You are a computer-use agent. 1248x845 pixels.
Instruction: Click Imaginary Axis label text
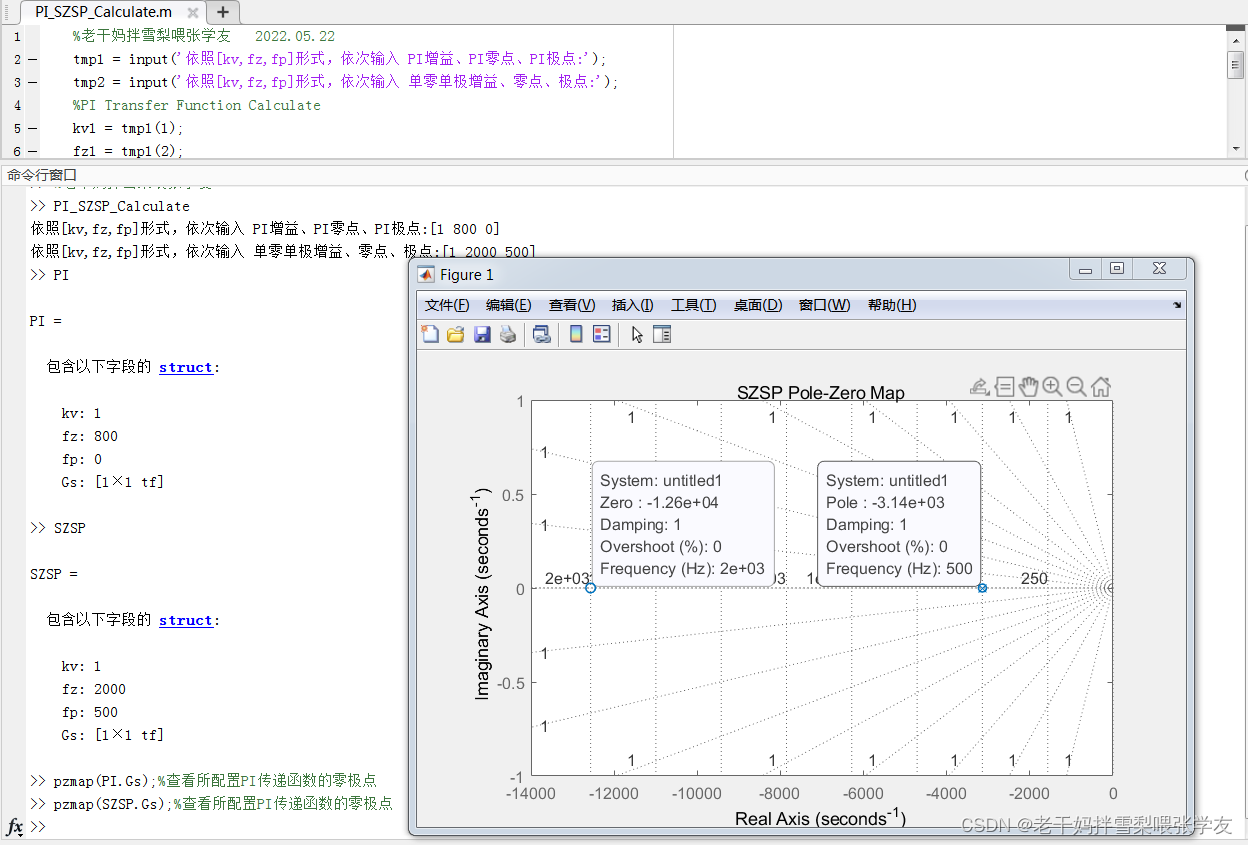click(x=483, y=594)
